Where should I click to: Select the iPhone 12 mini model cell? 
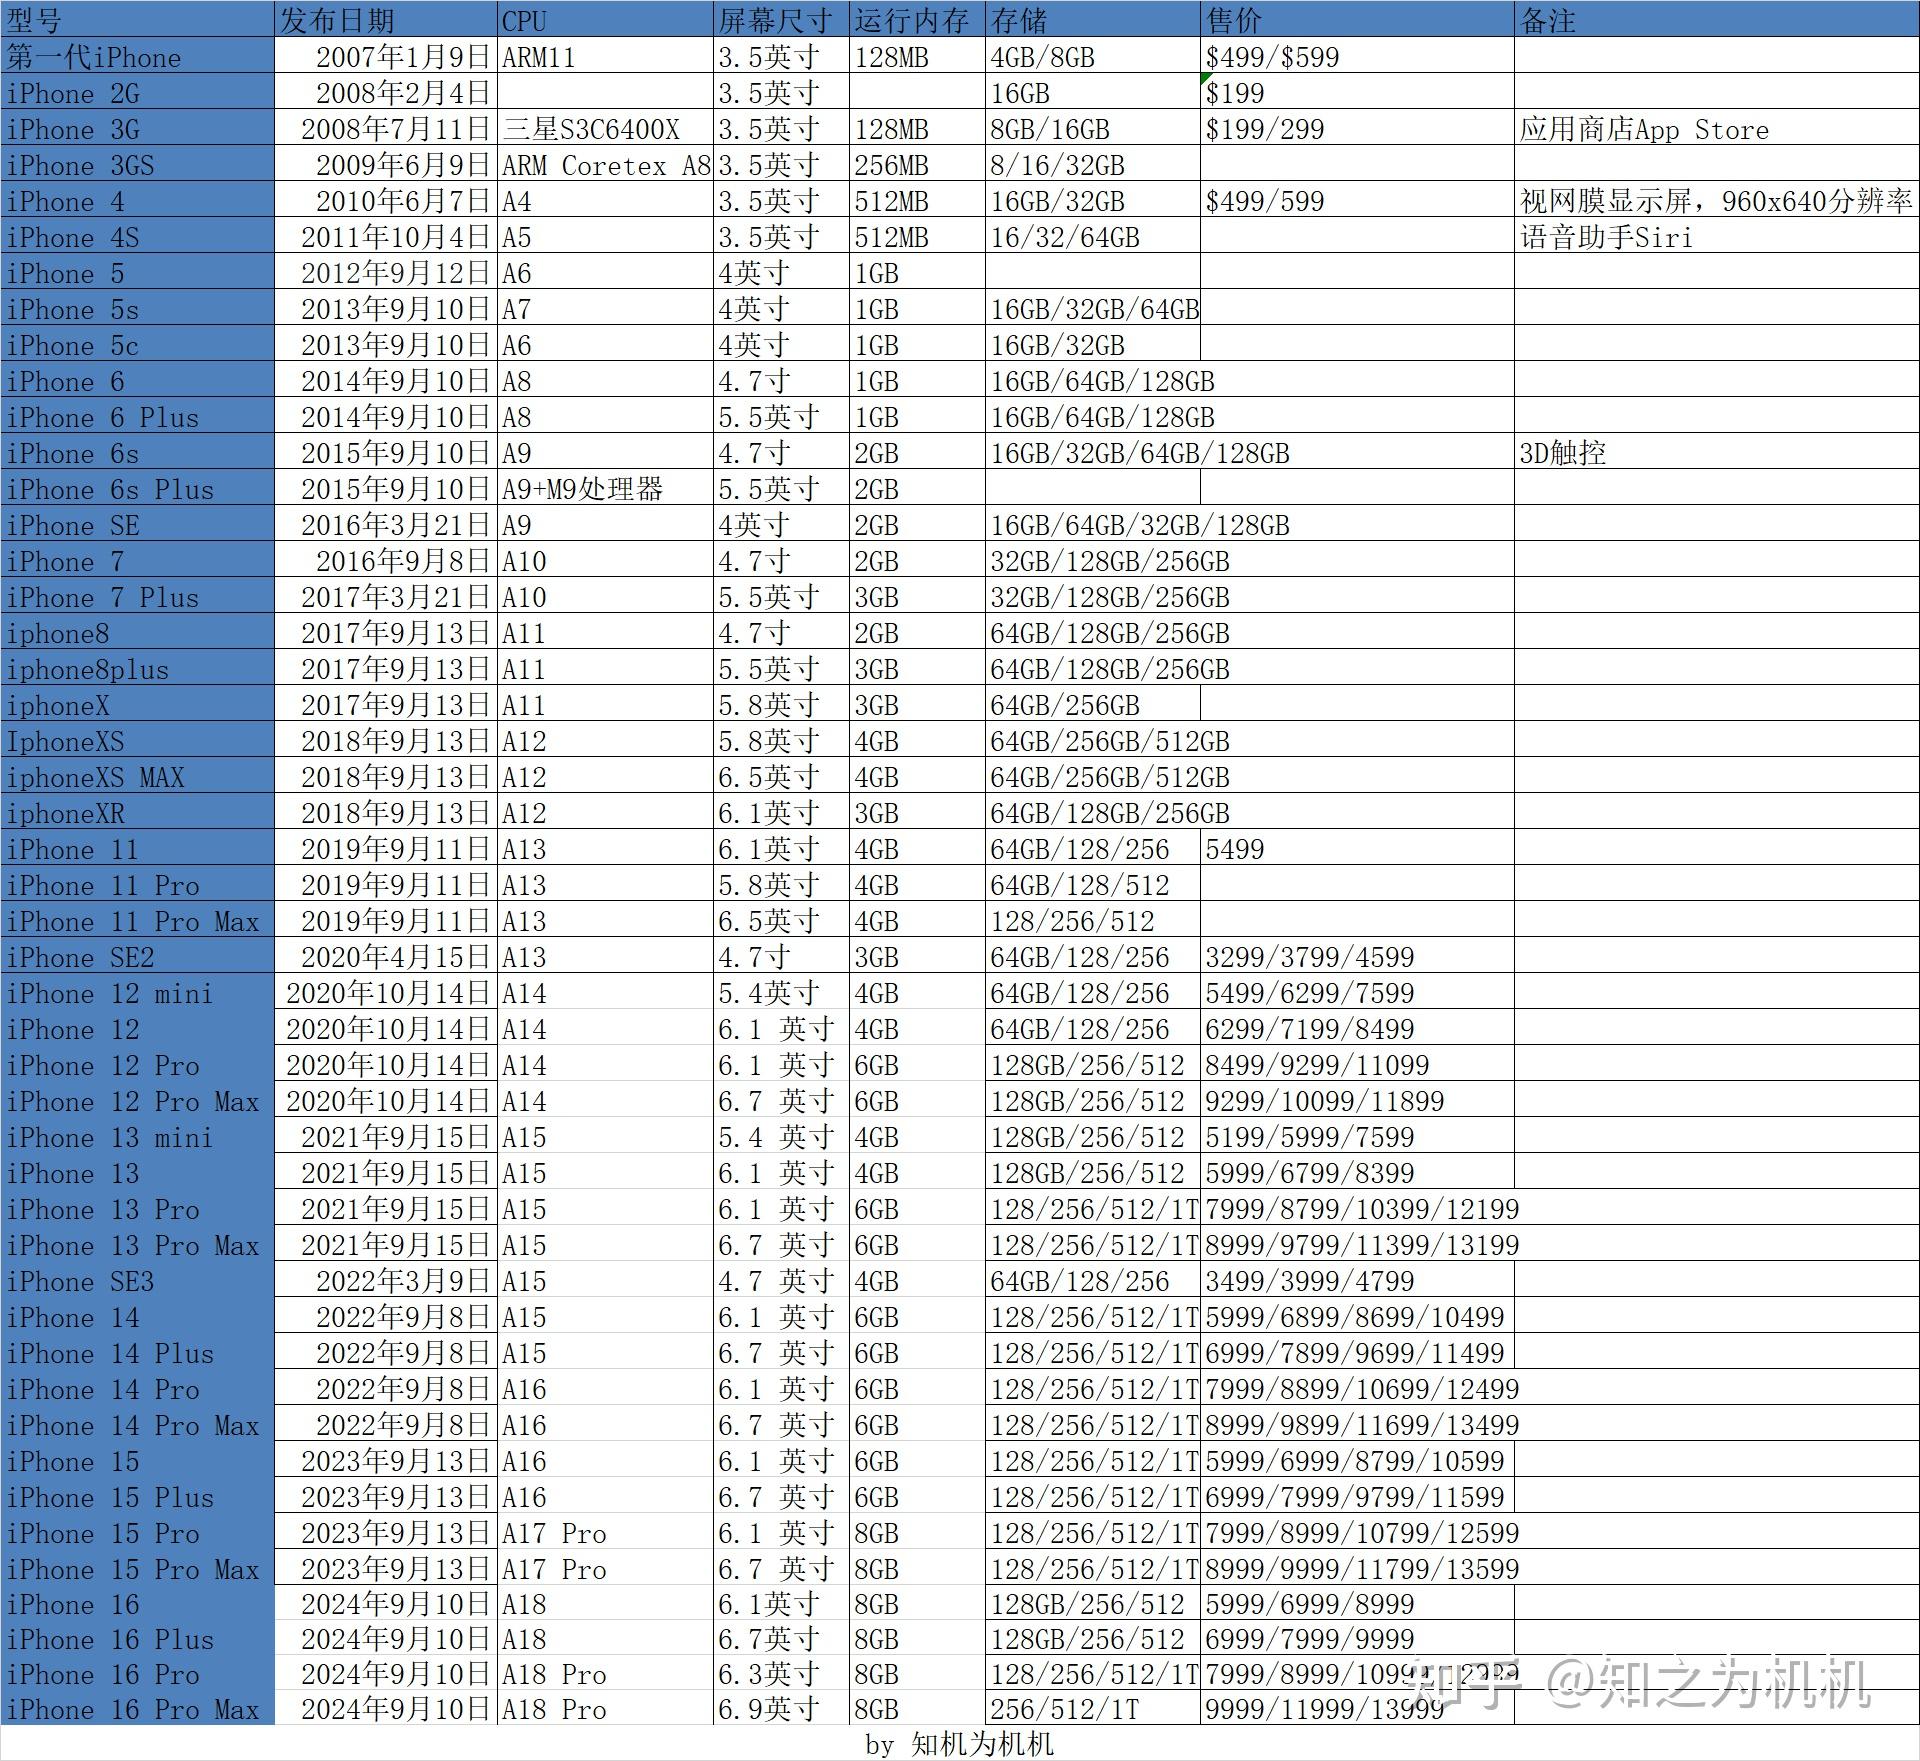[x=138, y=993]
